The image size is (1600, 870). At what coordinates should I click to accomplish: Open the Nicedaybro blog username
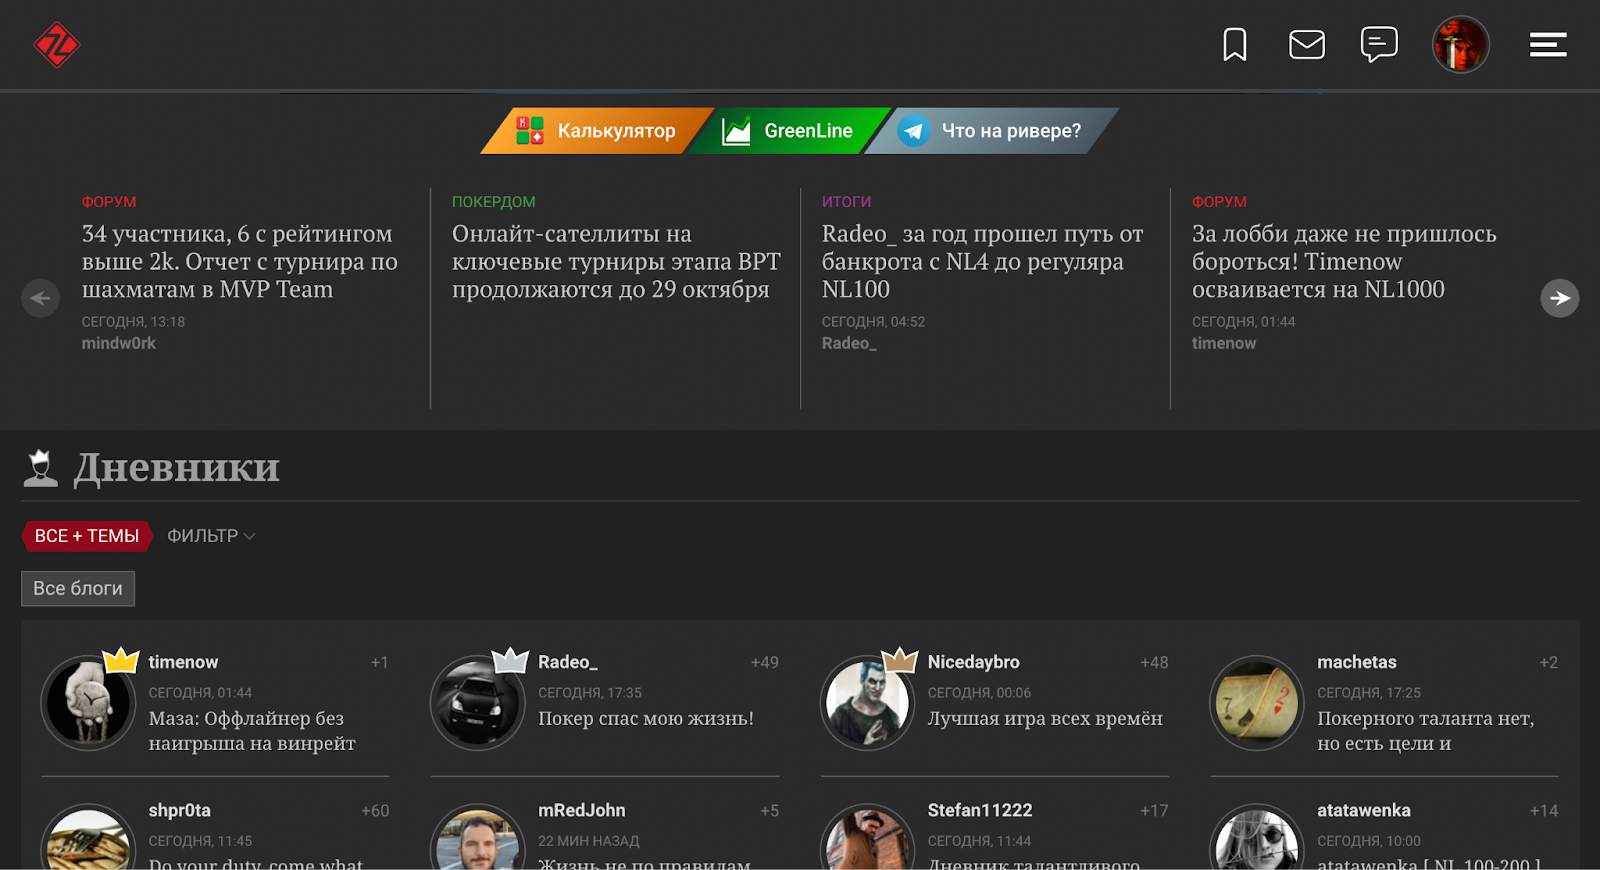coord(974,662)
